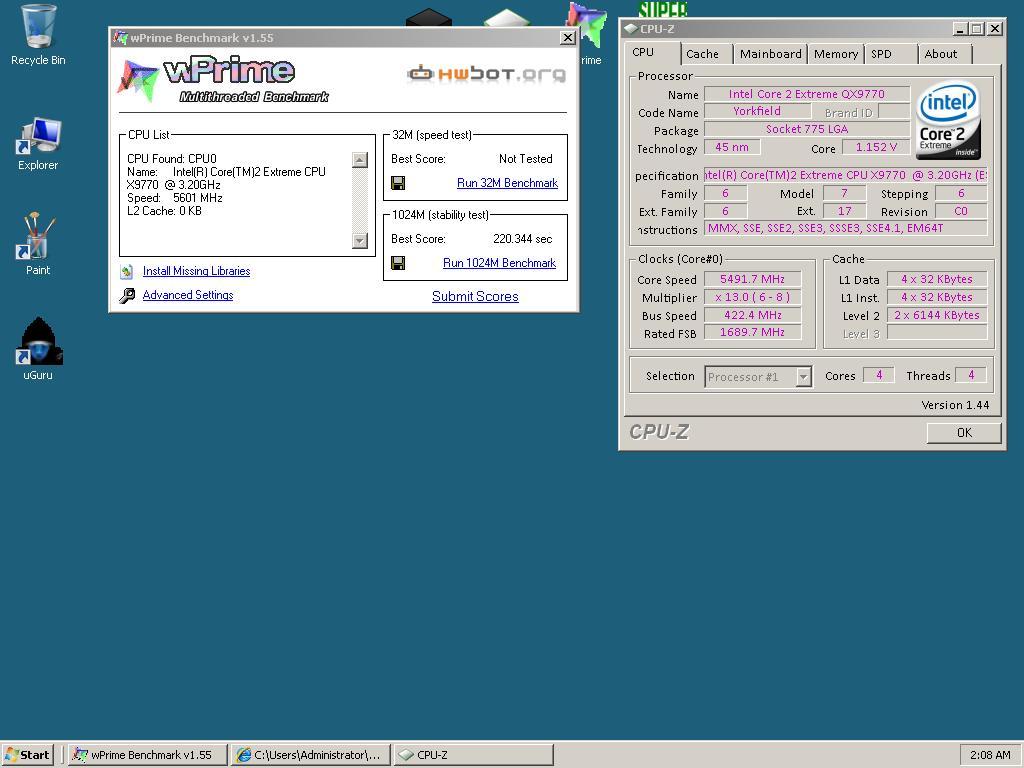Screen dimensions: 1024x768
Task: Click the Level 2 cache value 2 x 6144 KBytes
Action: (x=936, y=315)
